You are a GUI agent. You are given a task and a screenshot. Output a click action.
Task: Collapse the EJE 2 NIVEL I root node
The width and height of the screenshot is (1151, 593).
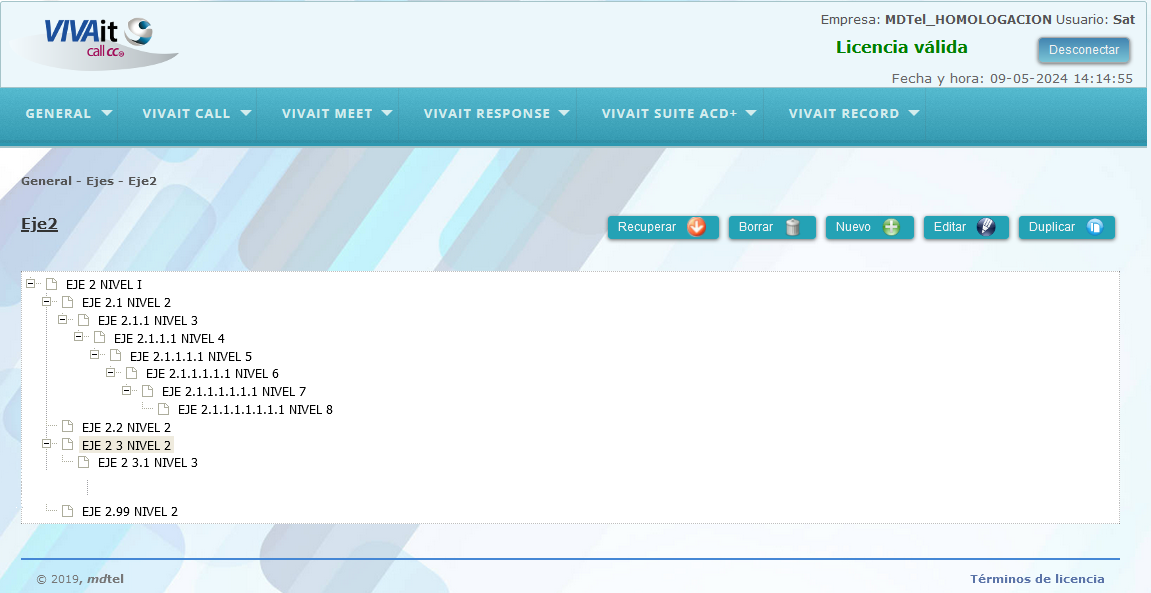pos(30,283)
